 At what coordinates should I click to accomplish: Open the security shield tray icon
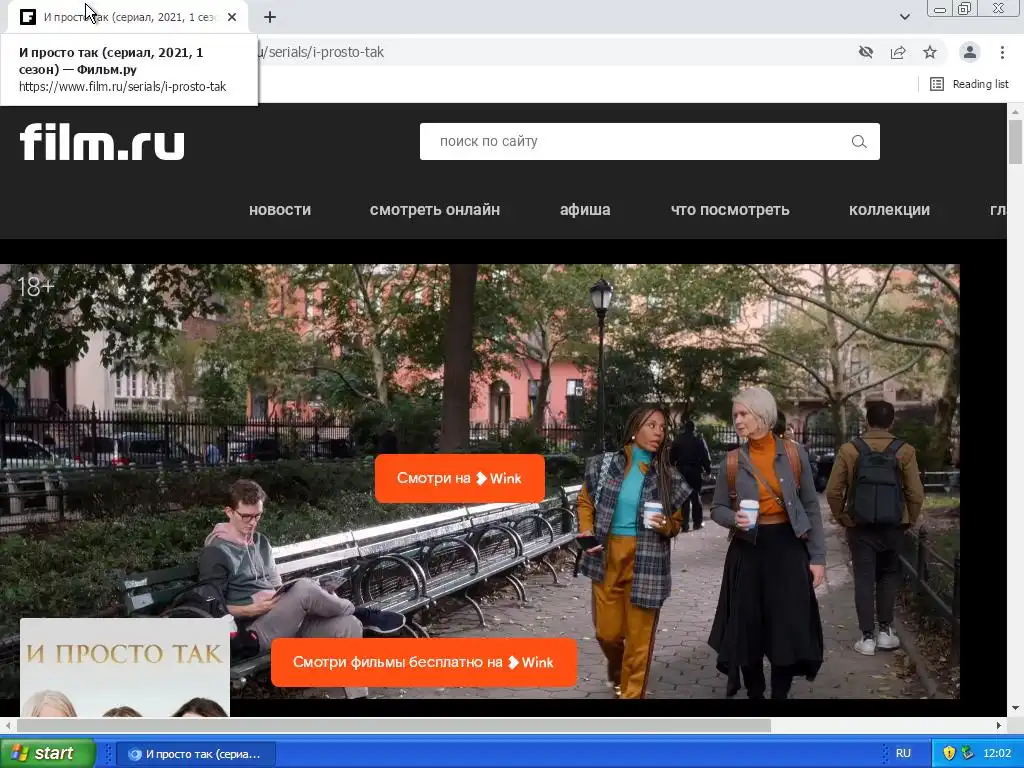click(949, 753)
